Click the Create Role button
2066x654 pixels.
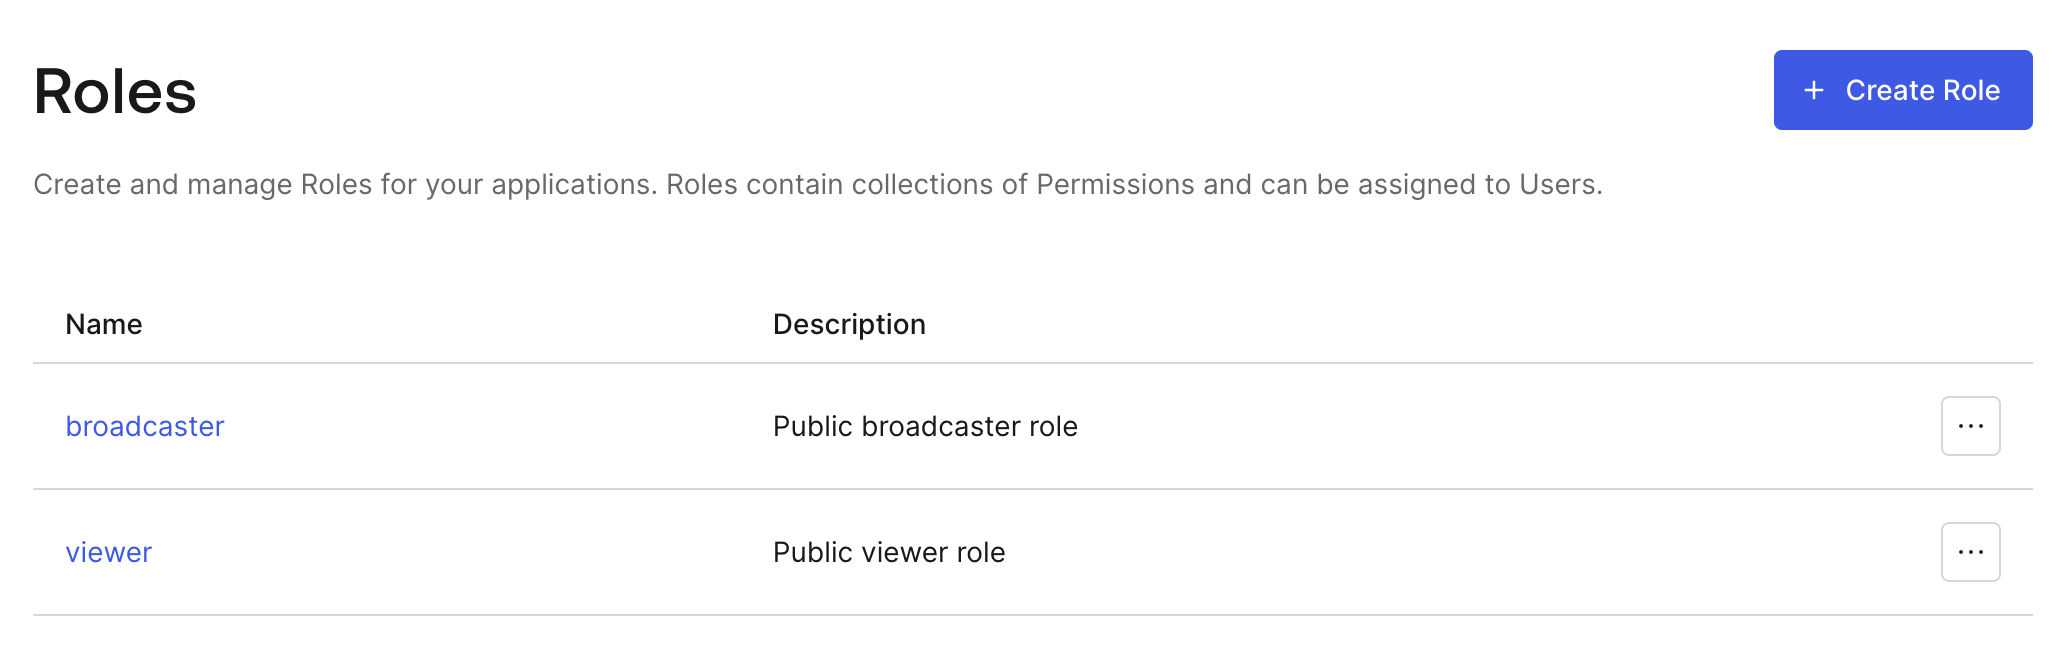click(x=1903, y=90)
